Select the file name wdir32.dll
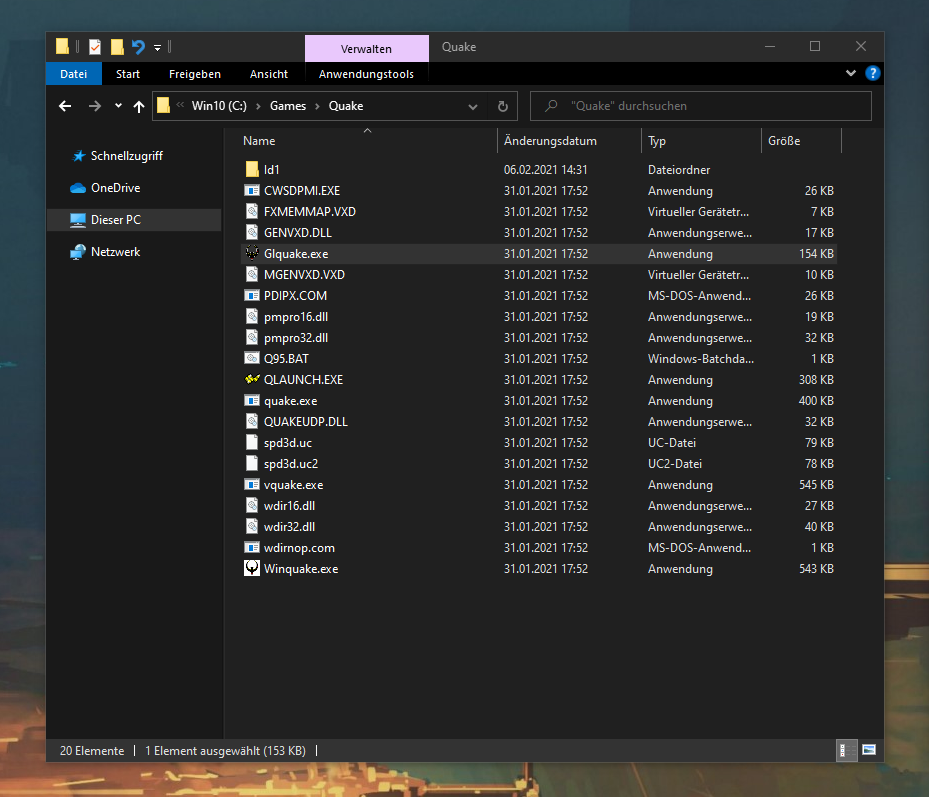The width and height of the screenshot is (929, 797). tap(289, 527)
